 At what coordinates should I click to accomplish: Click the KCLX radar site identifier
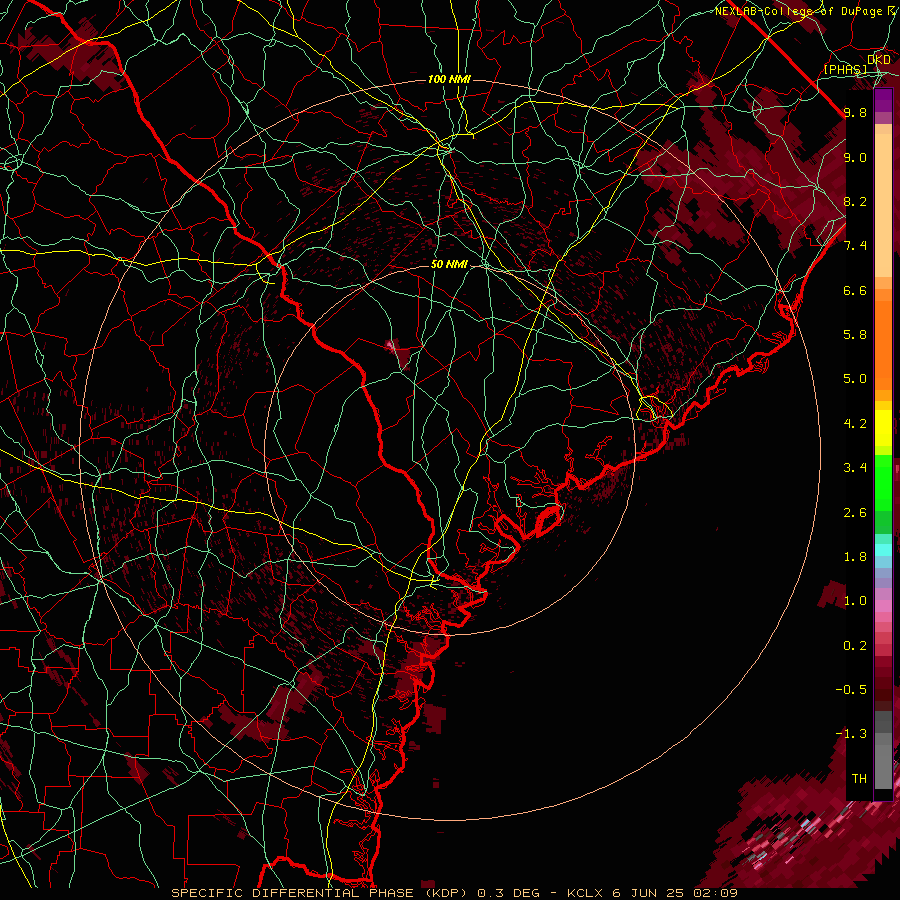pyautogui.click(x=585, y=893)
